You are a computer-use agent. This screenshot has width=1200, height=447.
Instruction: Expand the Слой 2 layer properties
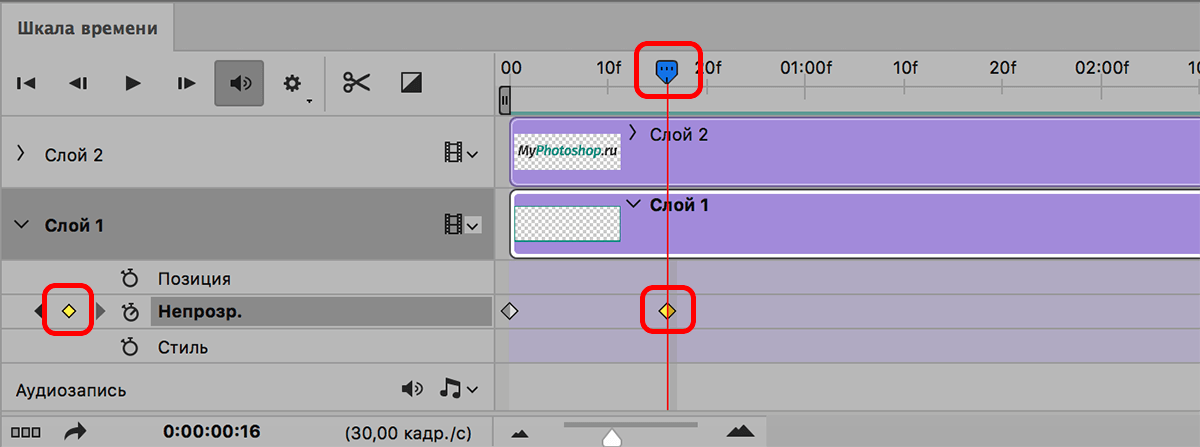[20, 155]
